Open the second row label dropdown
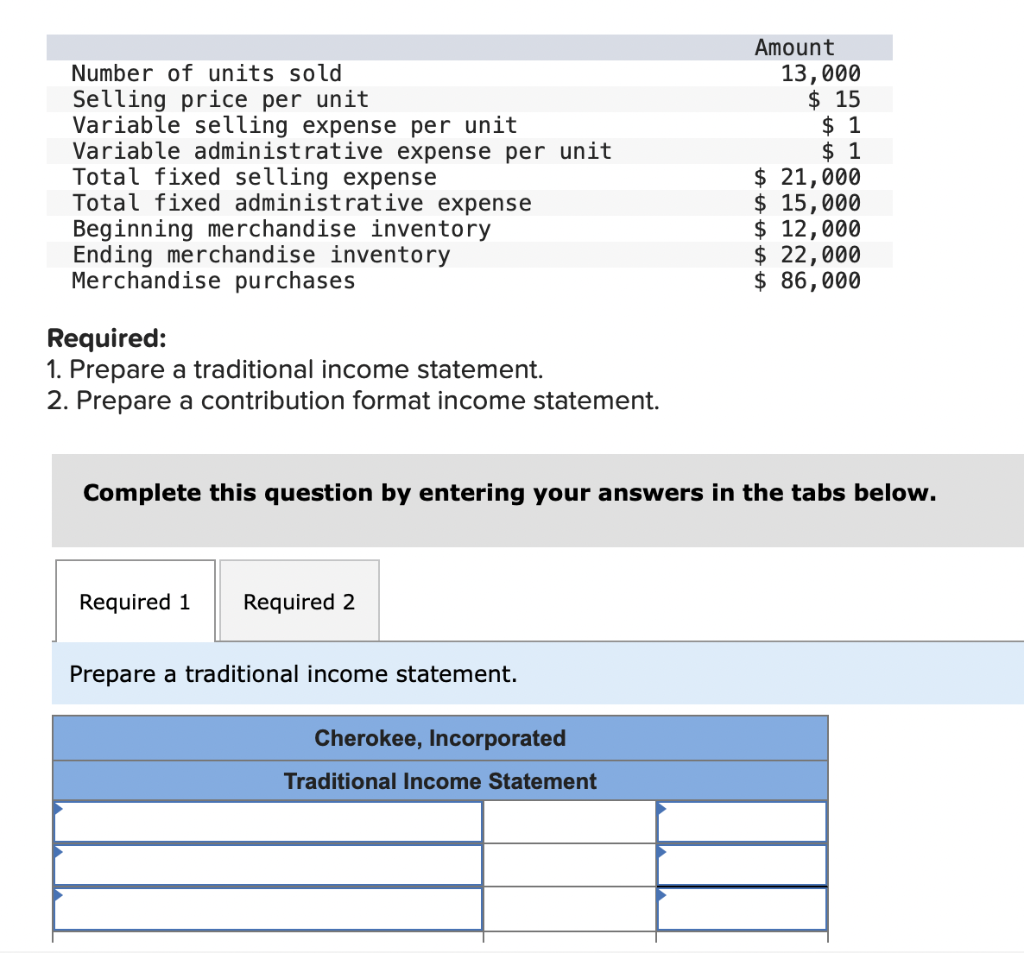 point(59,854)
